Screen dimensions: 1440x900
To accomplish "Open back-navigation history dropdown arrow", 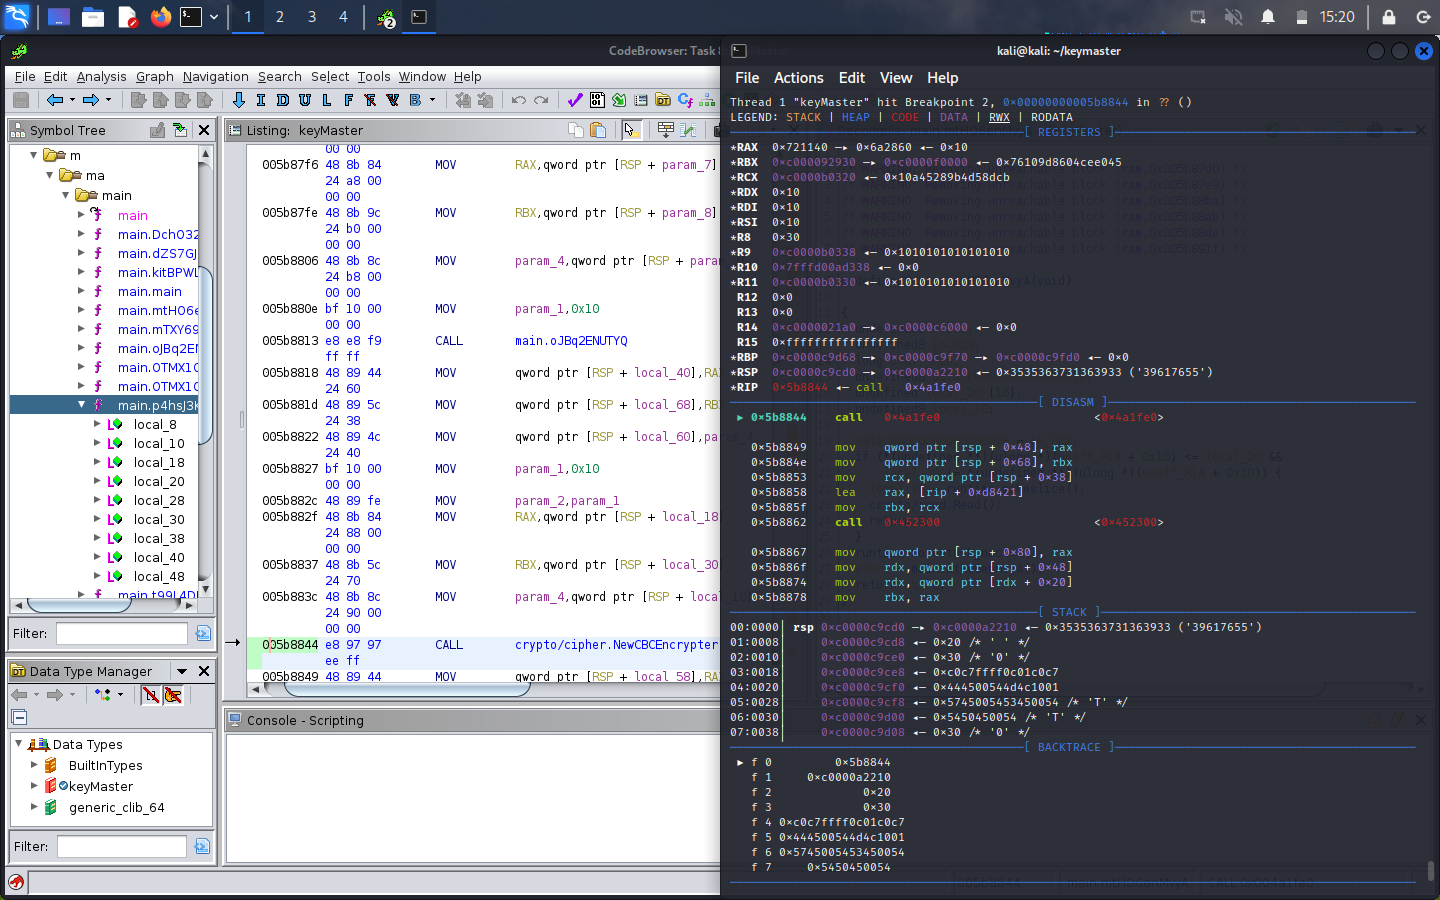I will click(72, 100).
